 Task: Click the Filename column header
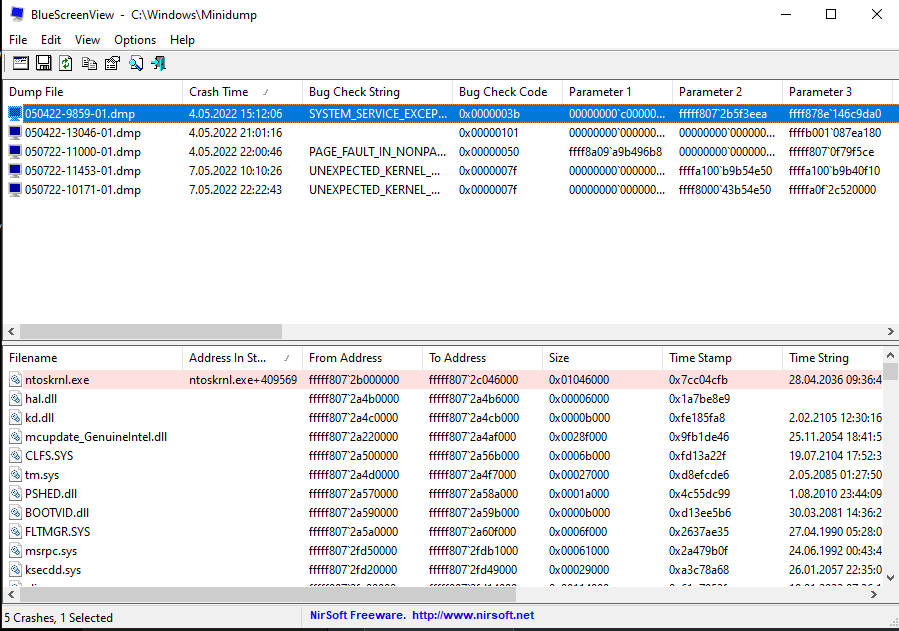33,358
